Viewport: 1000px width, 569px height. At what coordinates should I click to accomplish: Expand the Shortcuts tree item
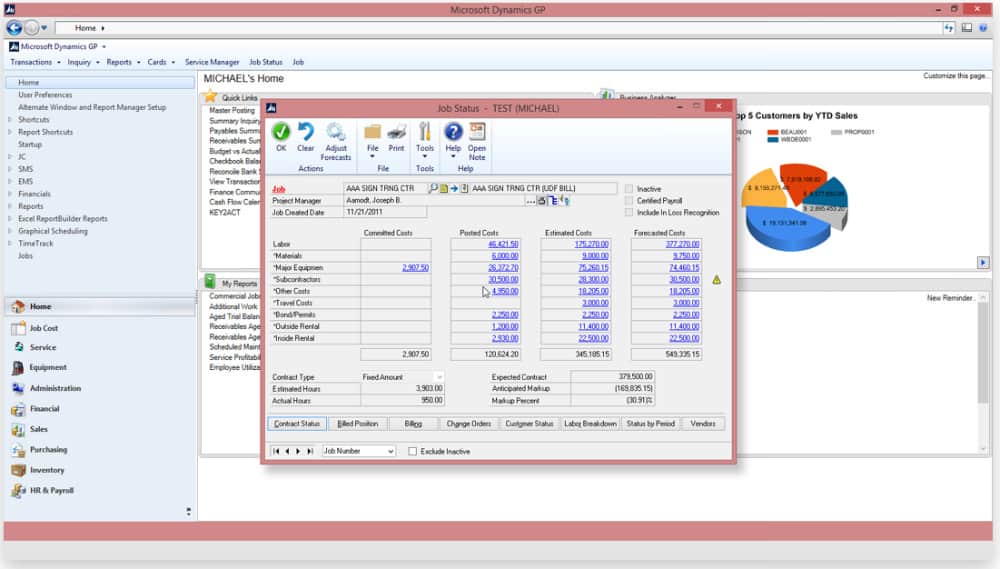10,119
